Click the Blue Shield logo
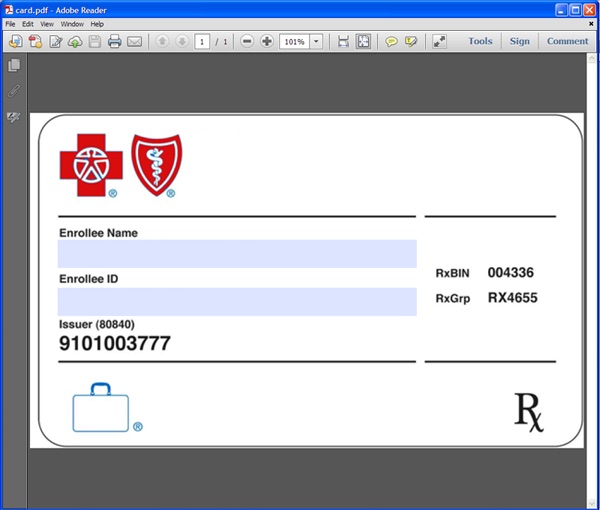This screenshot has width=600, height=510. 157,165
